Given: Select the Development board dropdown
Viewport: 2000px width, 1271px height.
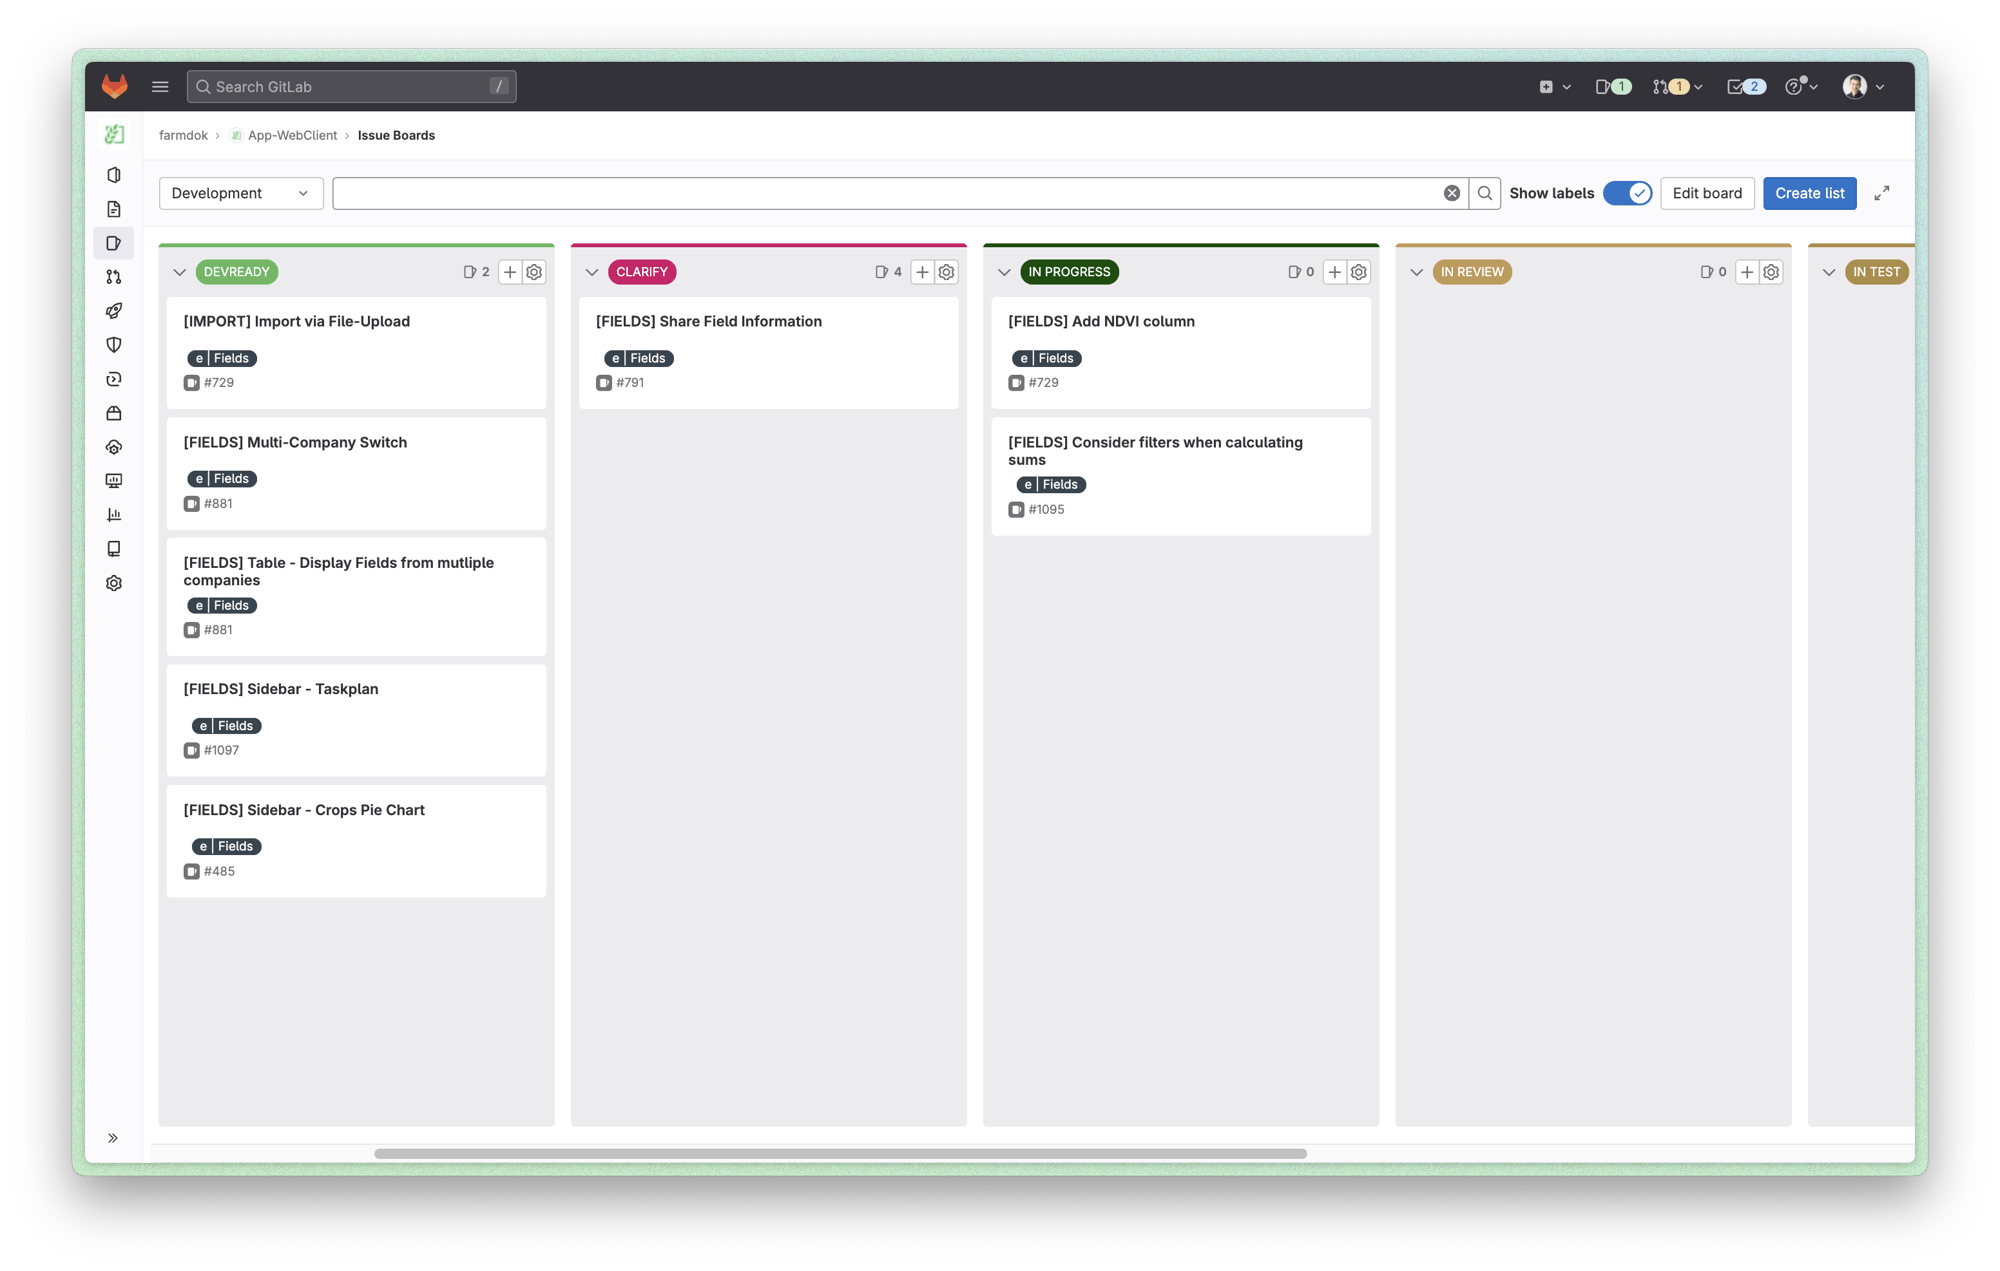Looking at the screenshot, I should point(239,192).
